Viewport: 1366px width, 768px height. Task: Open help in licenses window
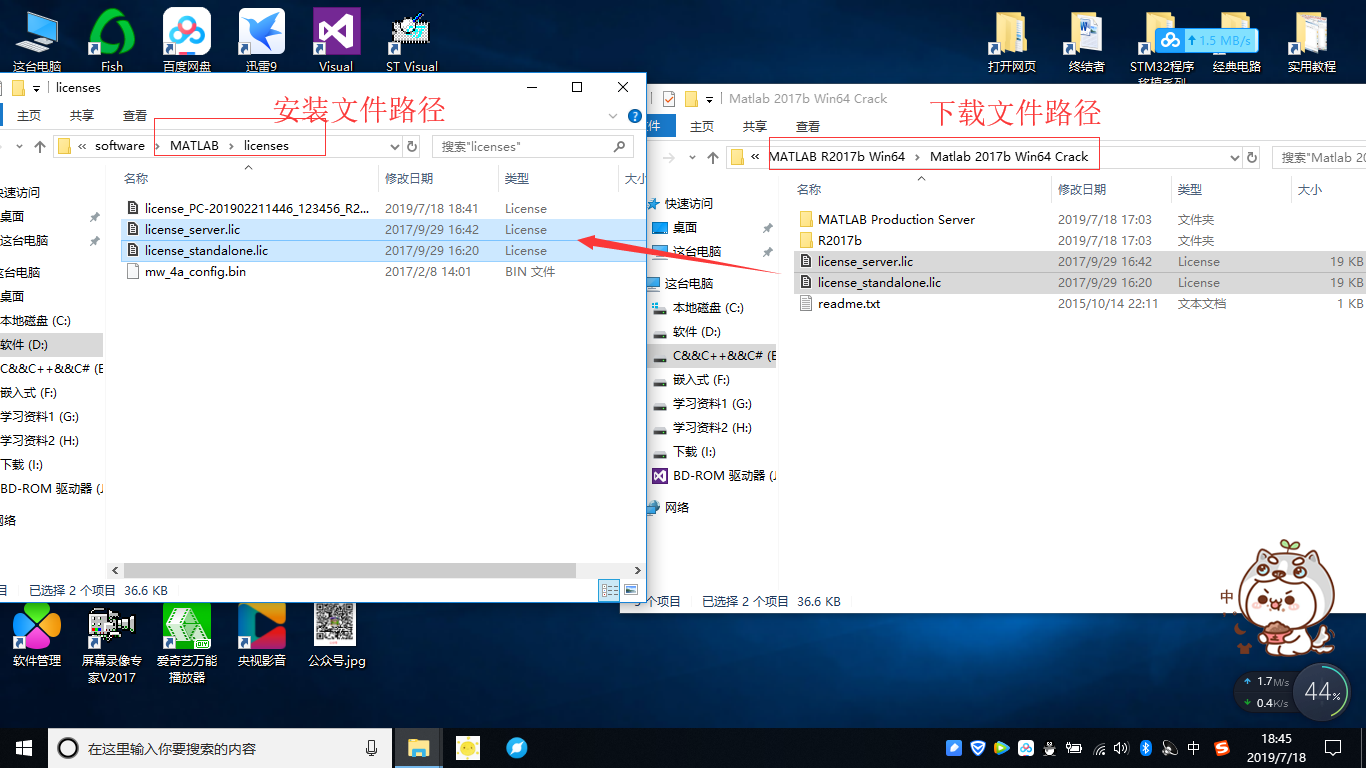click(634, 116)
